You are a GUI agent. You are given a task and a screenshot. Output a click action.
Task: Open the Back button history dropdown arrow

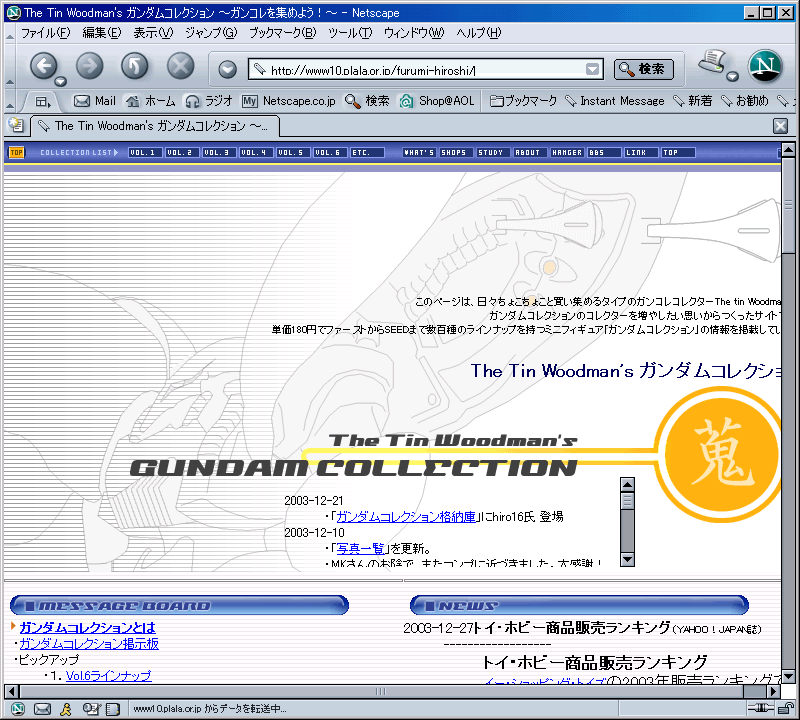[61, 81]
